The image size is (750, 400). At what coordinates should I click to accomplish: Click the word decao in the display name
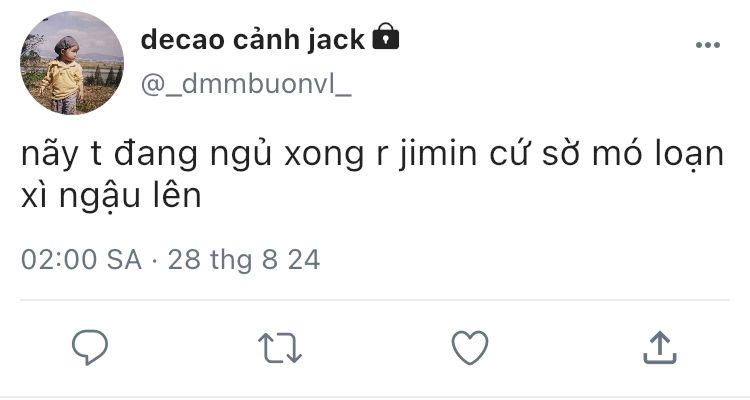point(183,40)
